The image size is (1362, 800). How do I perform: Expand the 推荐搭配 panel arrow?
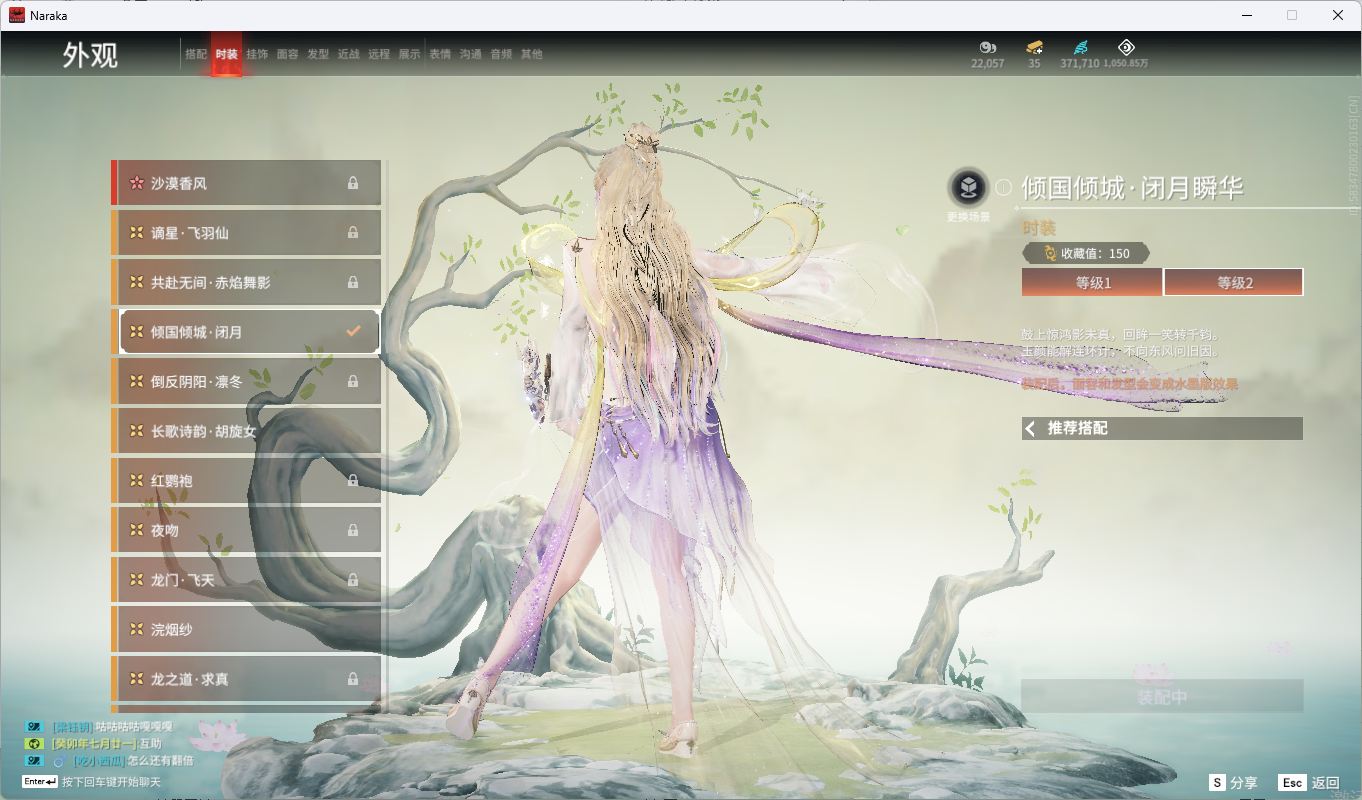(x=1030, y=429)
